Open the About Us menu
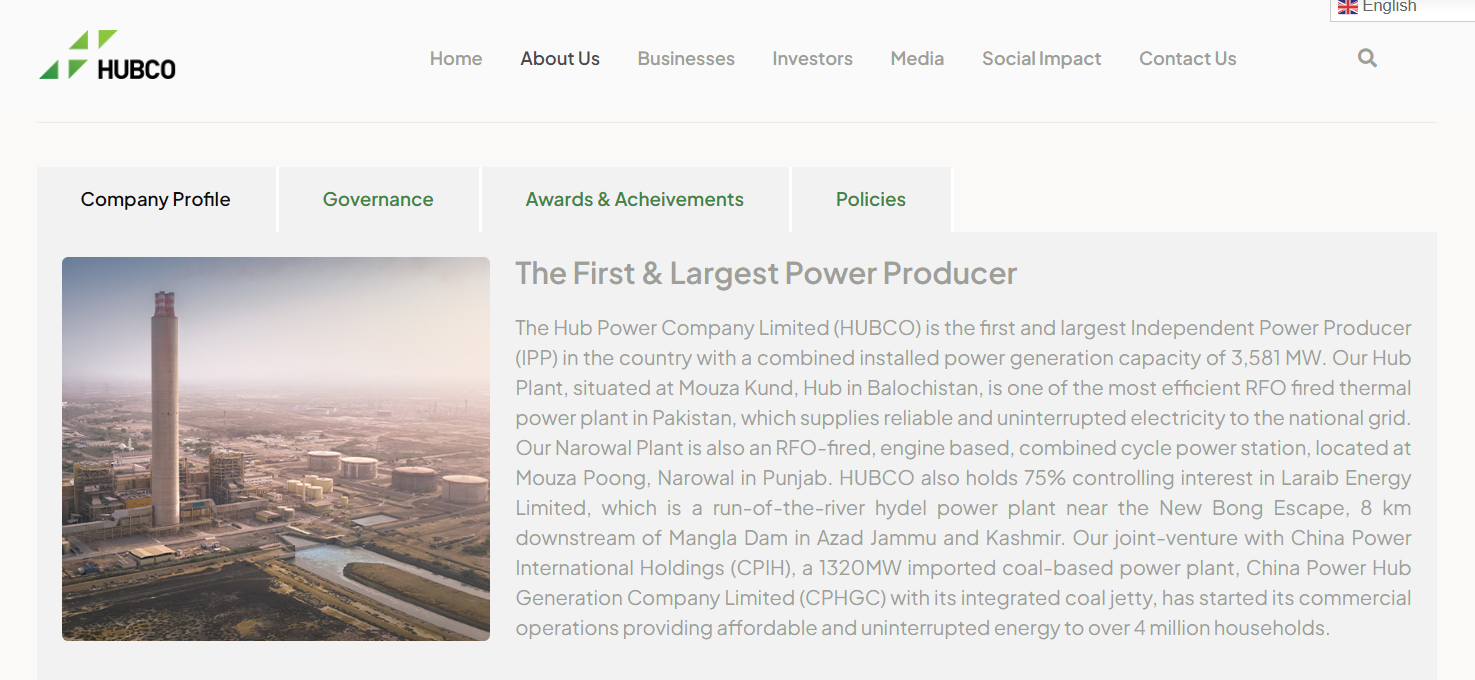 coord(560,59)
